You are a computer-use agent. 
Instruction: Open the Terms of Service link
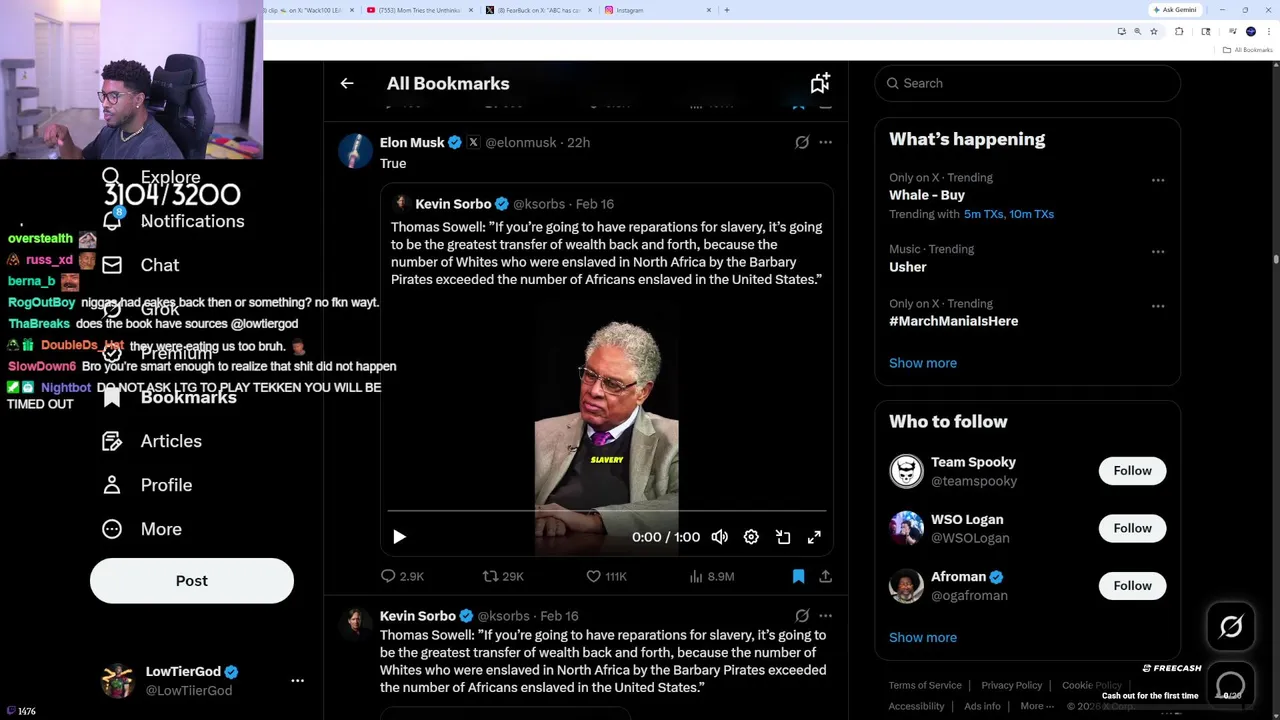(x=925, y=685)
